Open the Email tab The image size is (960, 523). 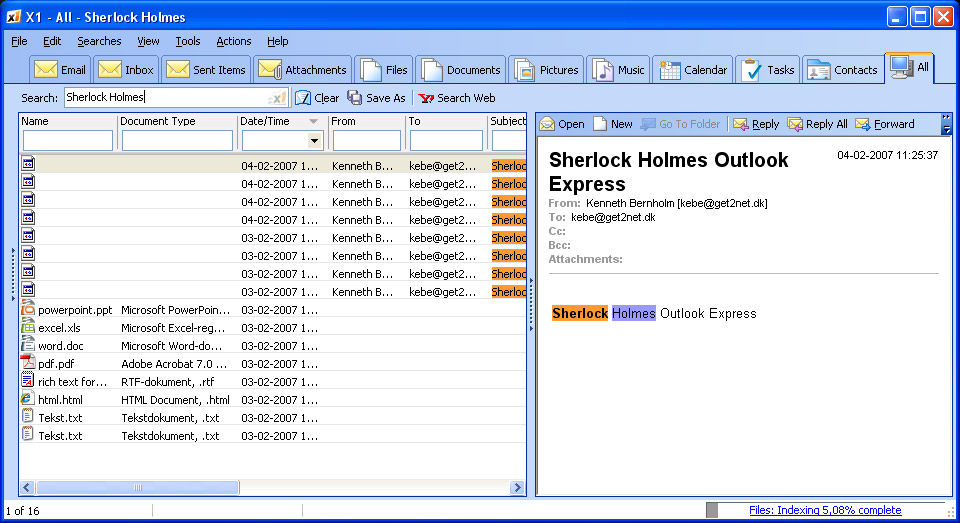tap(61, 70)
